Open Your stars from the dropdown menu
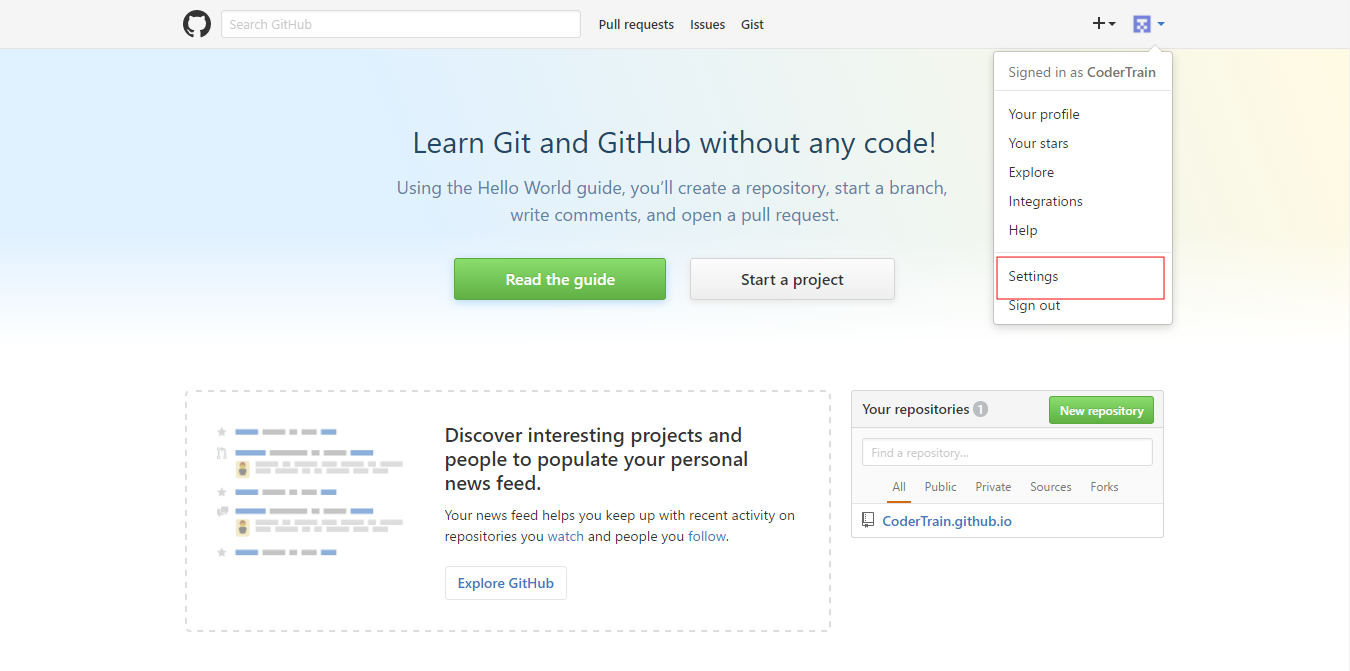1350x671 pixels. click(x=1038, y=143)
